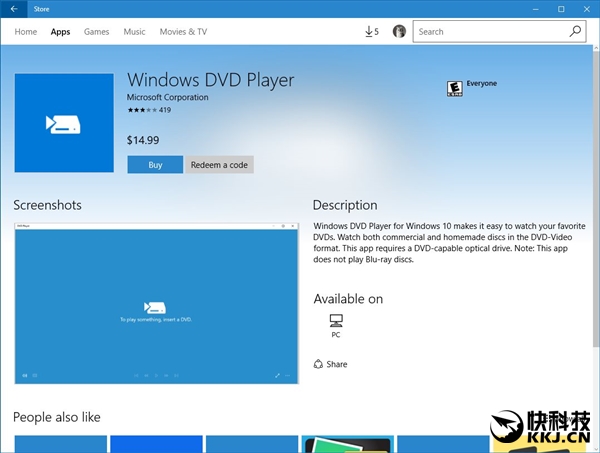
Task: Click the Screenshots heading
Action: [x=47, y=205]
